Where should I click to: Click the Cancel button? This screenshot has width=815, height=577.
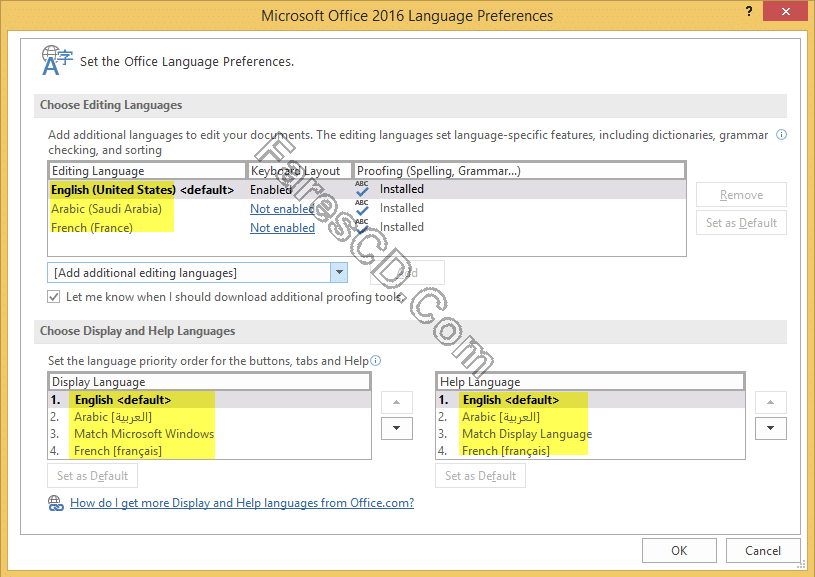[x=763, y=550]
